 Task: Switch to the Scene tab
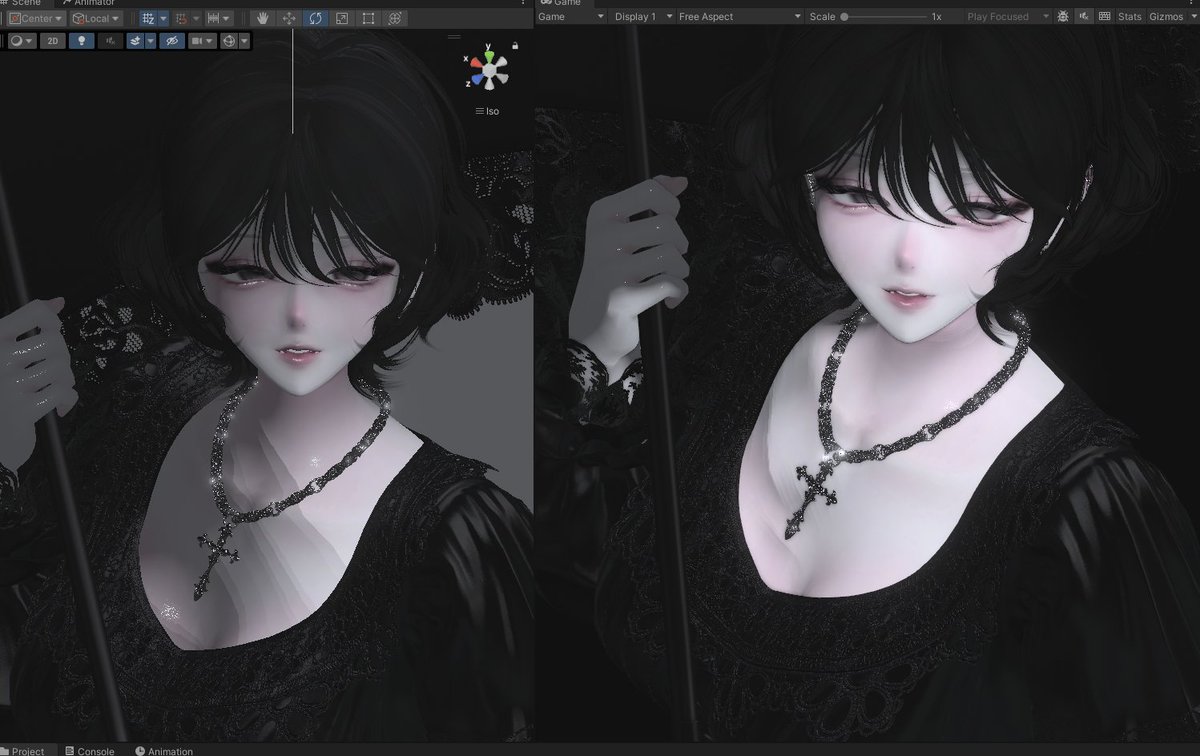(x=22, y=3)
